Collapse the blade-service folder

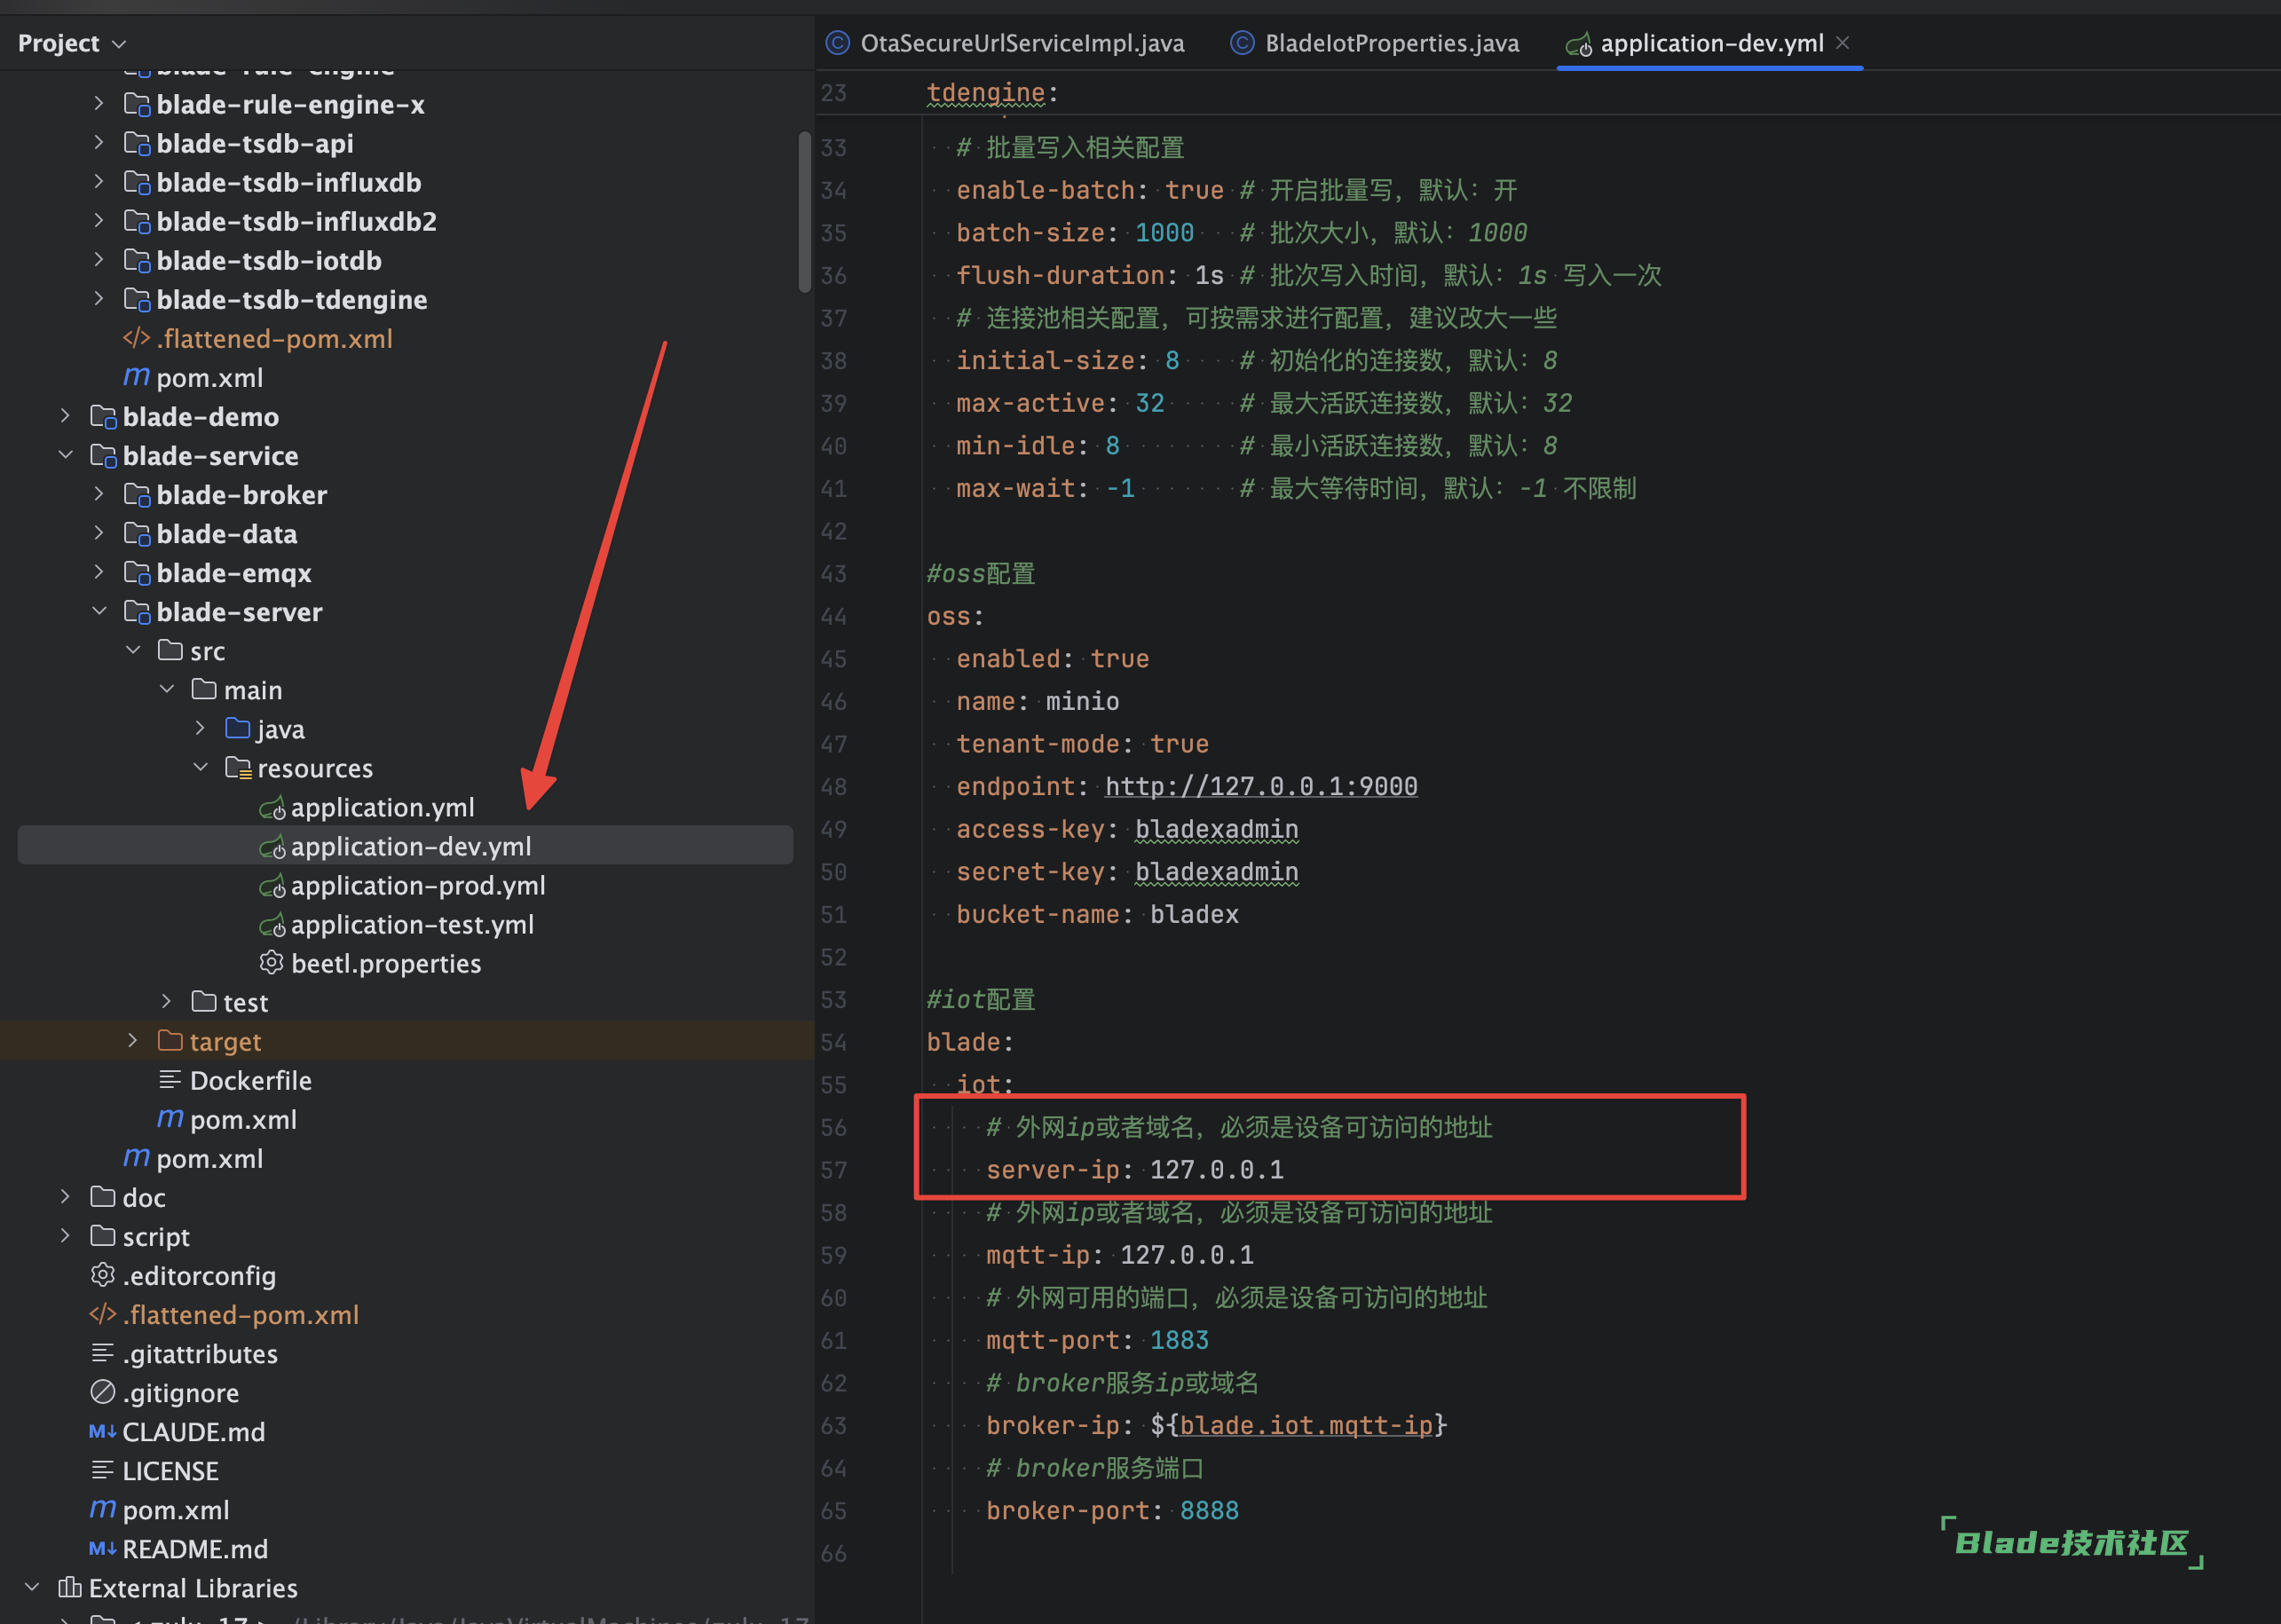pos(66,456)
